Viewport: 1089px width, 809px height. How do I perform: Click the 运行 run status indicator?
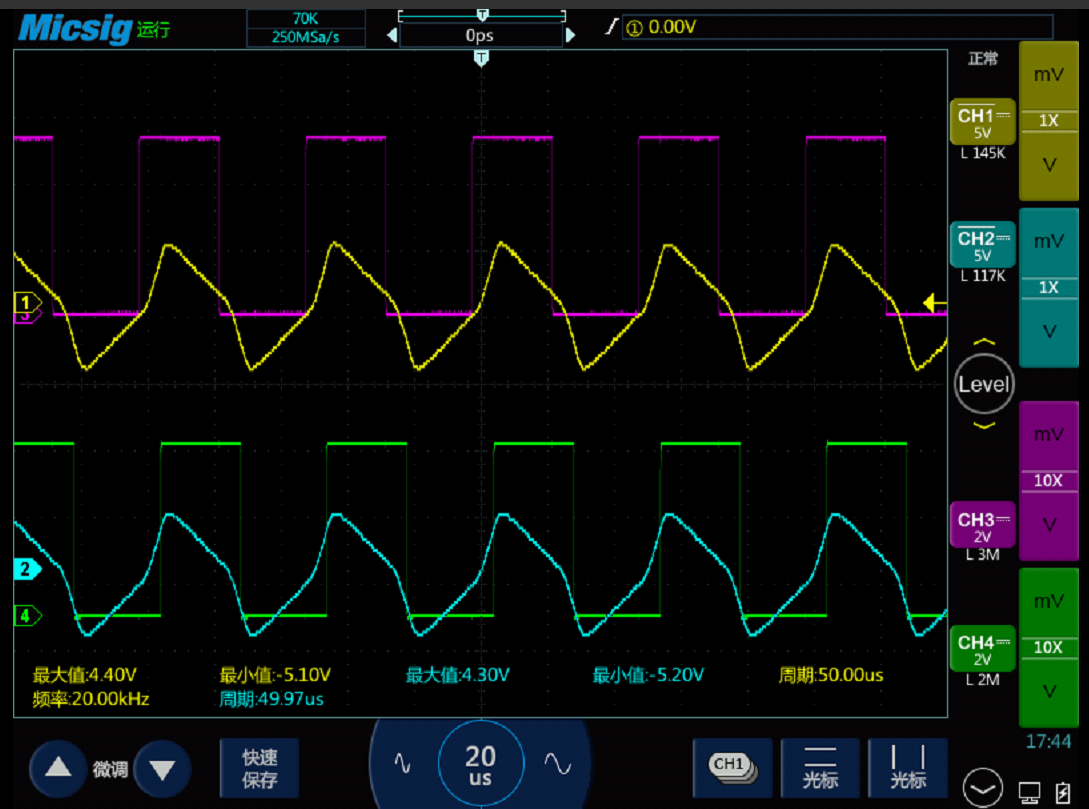[153, 29]
